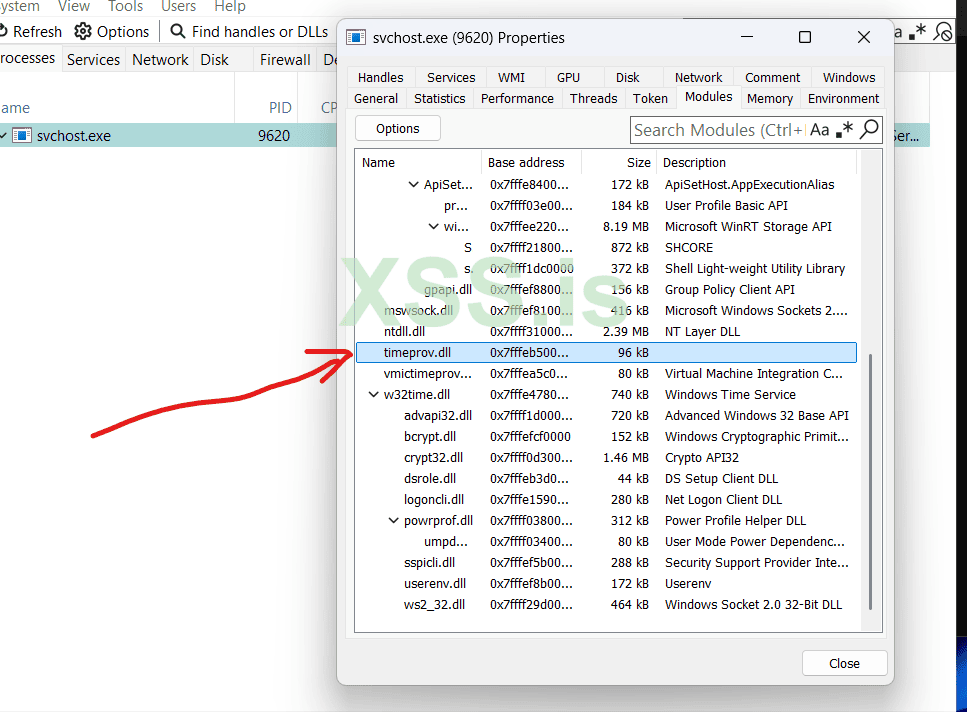Collapse the powrprof.dll module entry
This screenshot has height=712, width=967.
[x=393, y=520]
